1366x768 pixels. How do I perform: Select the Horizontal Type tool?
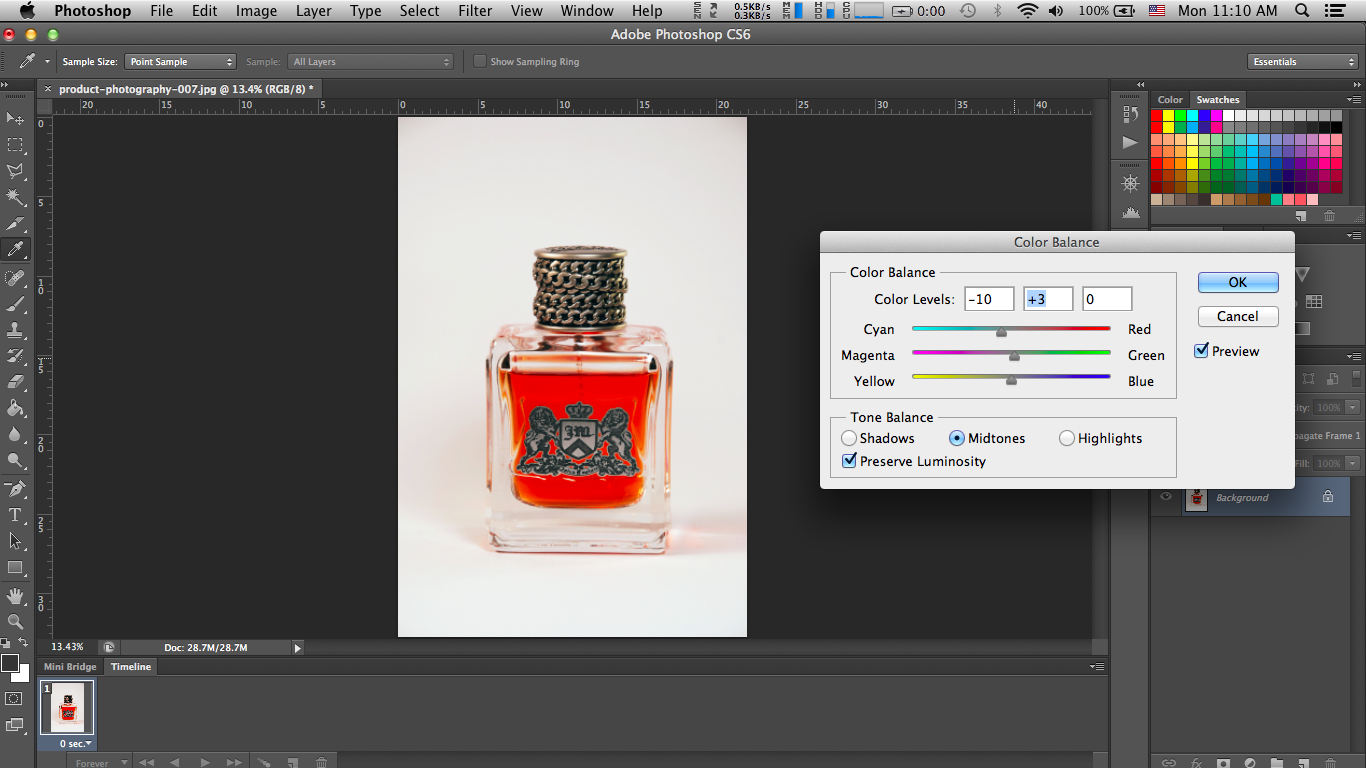pos(15,515)
